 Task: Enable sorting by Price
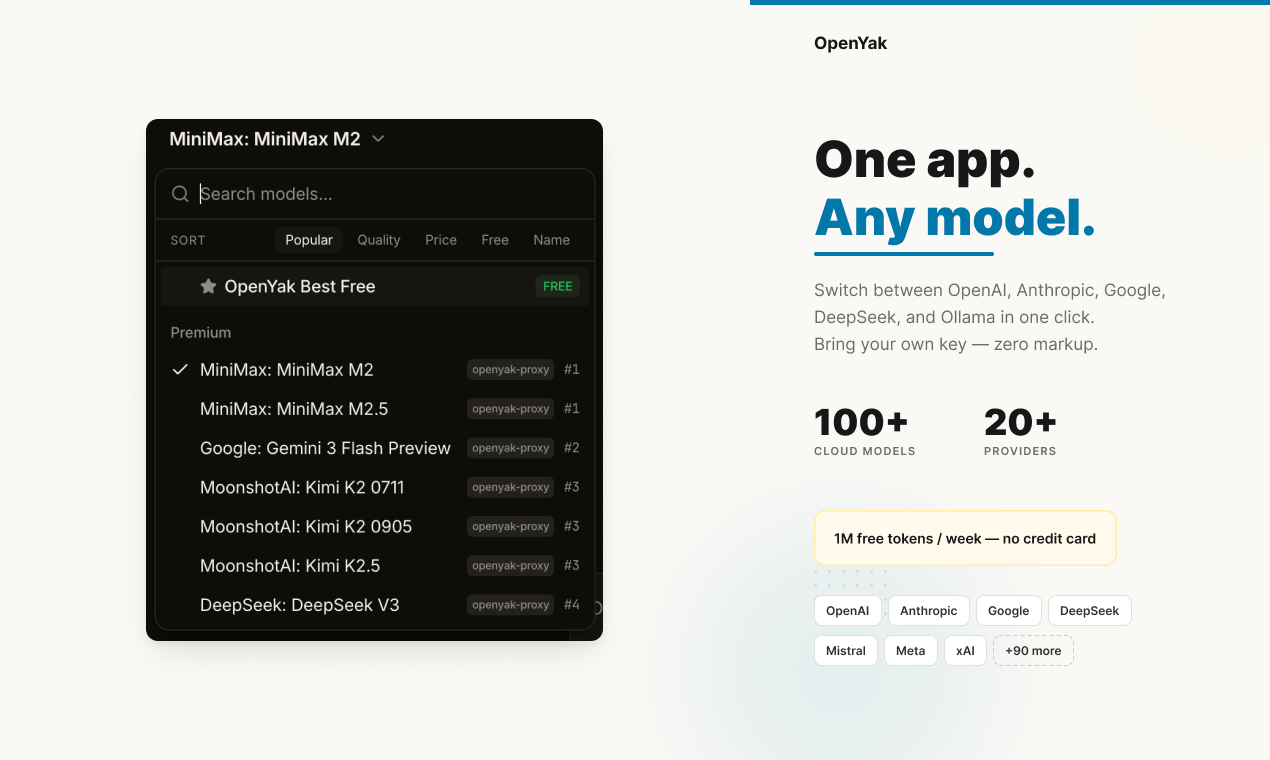441,240
